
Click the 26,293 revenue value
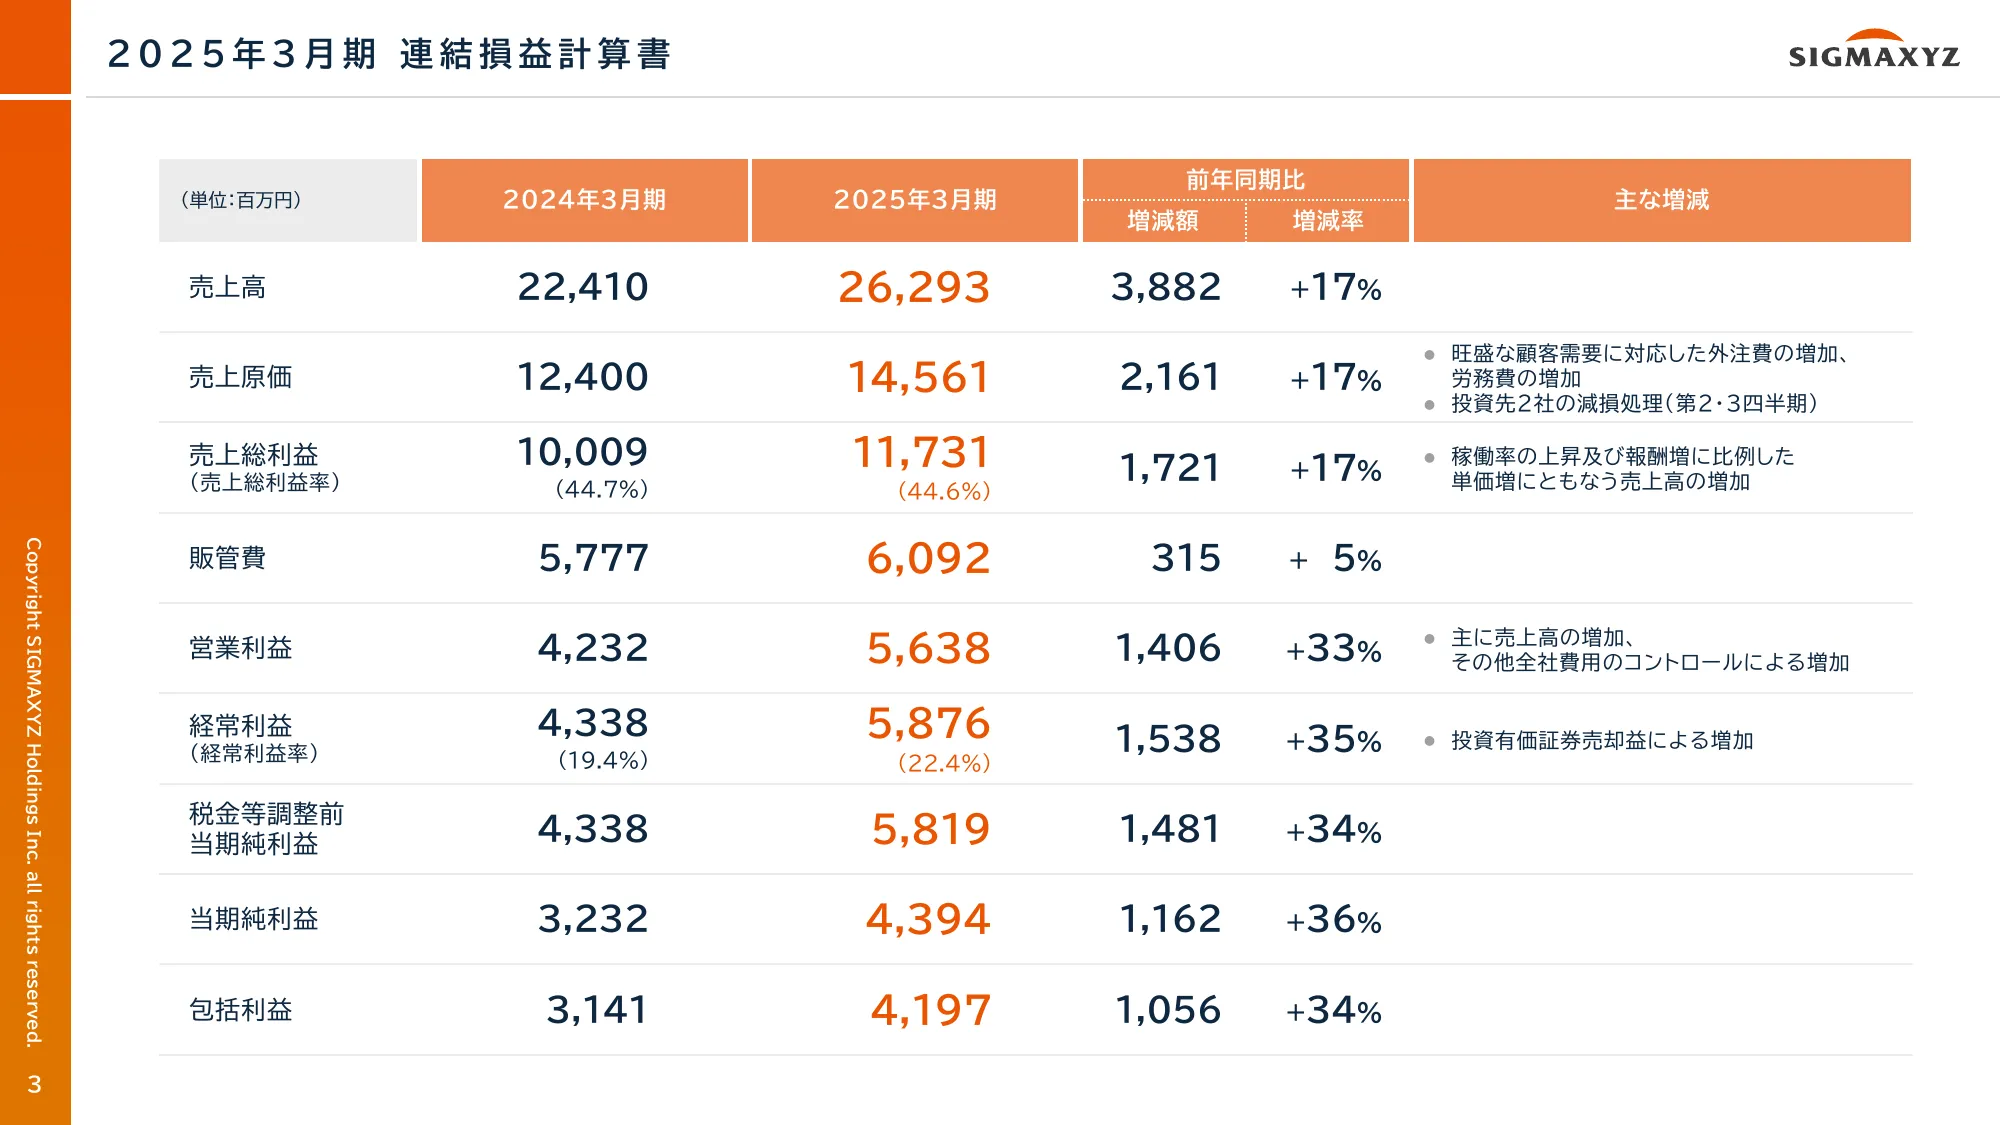tap(914, 288)
